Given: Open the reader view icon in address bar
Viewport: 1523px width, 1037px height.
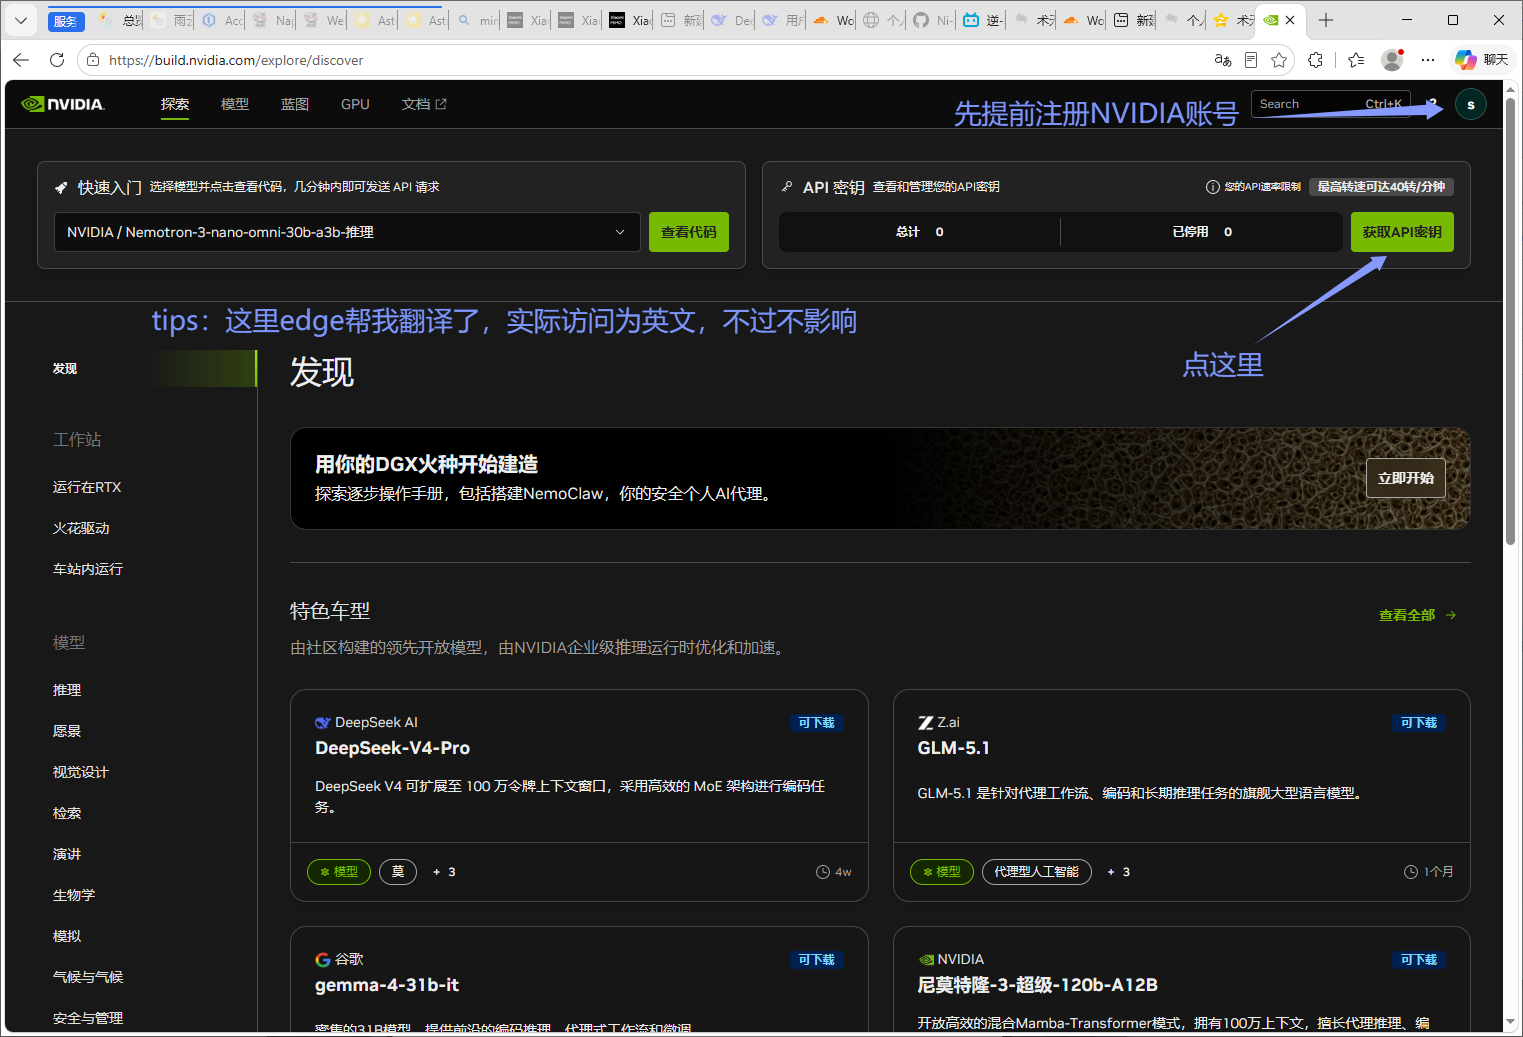Looking at the screenshot, I should tap(1251, 60).
